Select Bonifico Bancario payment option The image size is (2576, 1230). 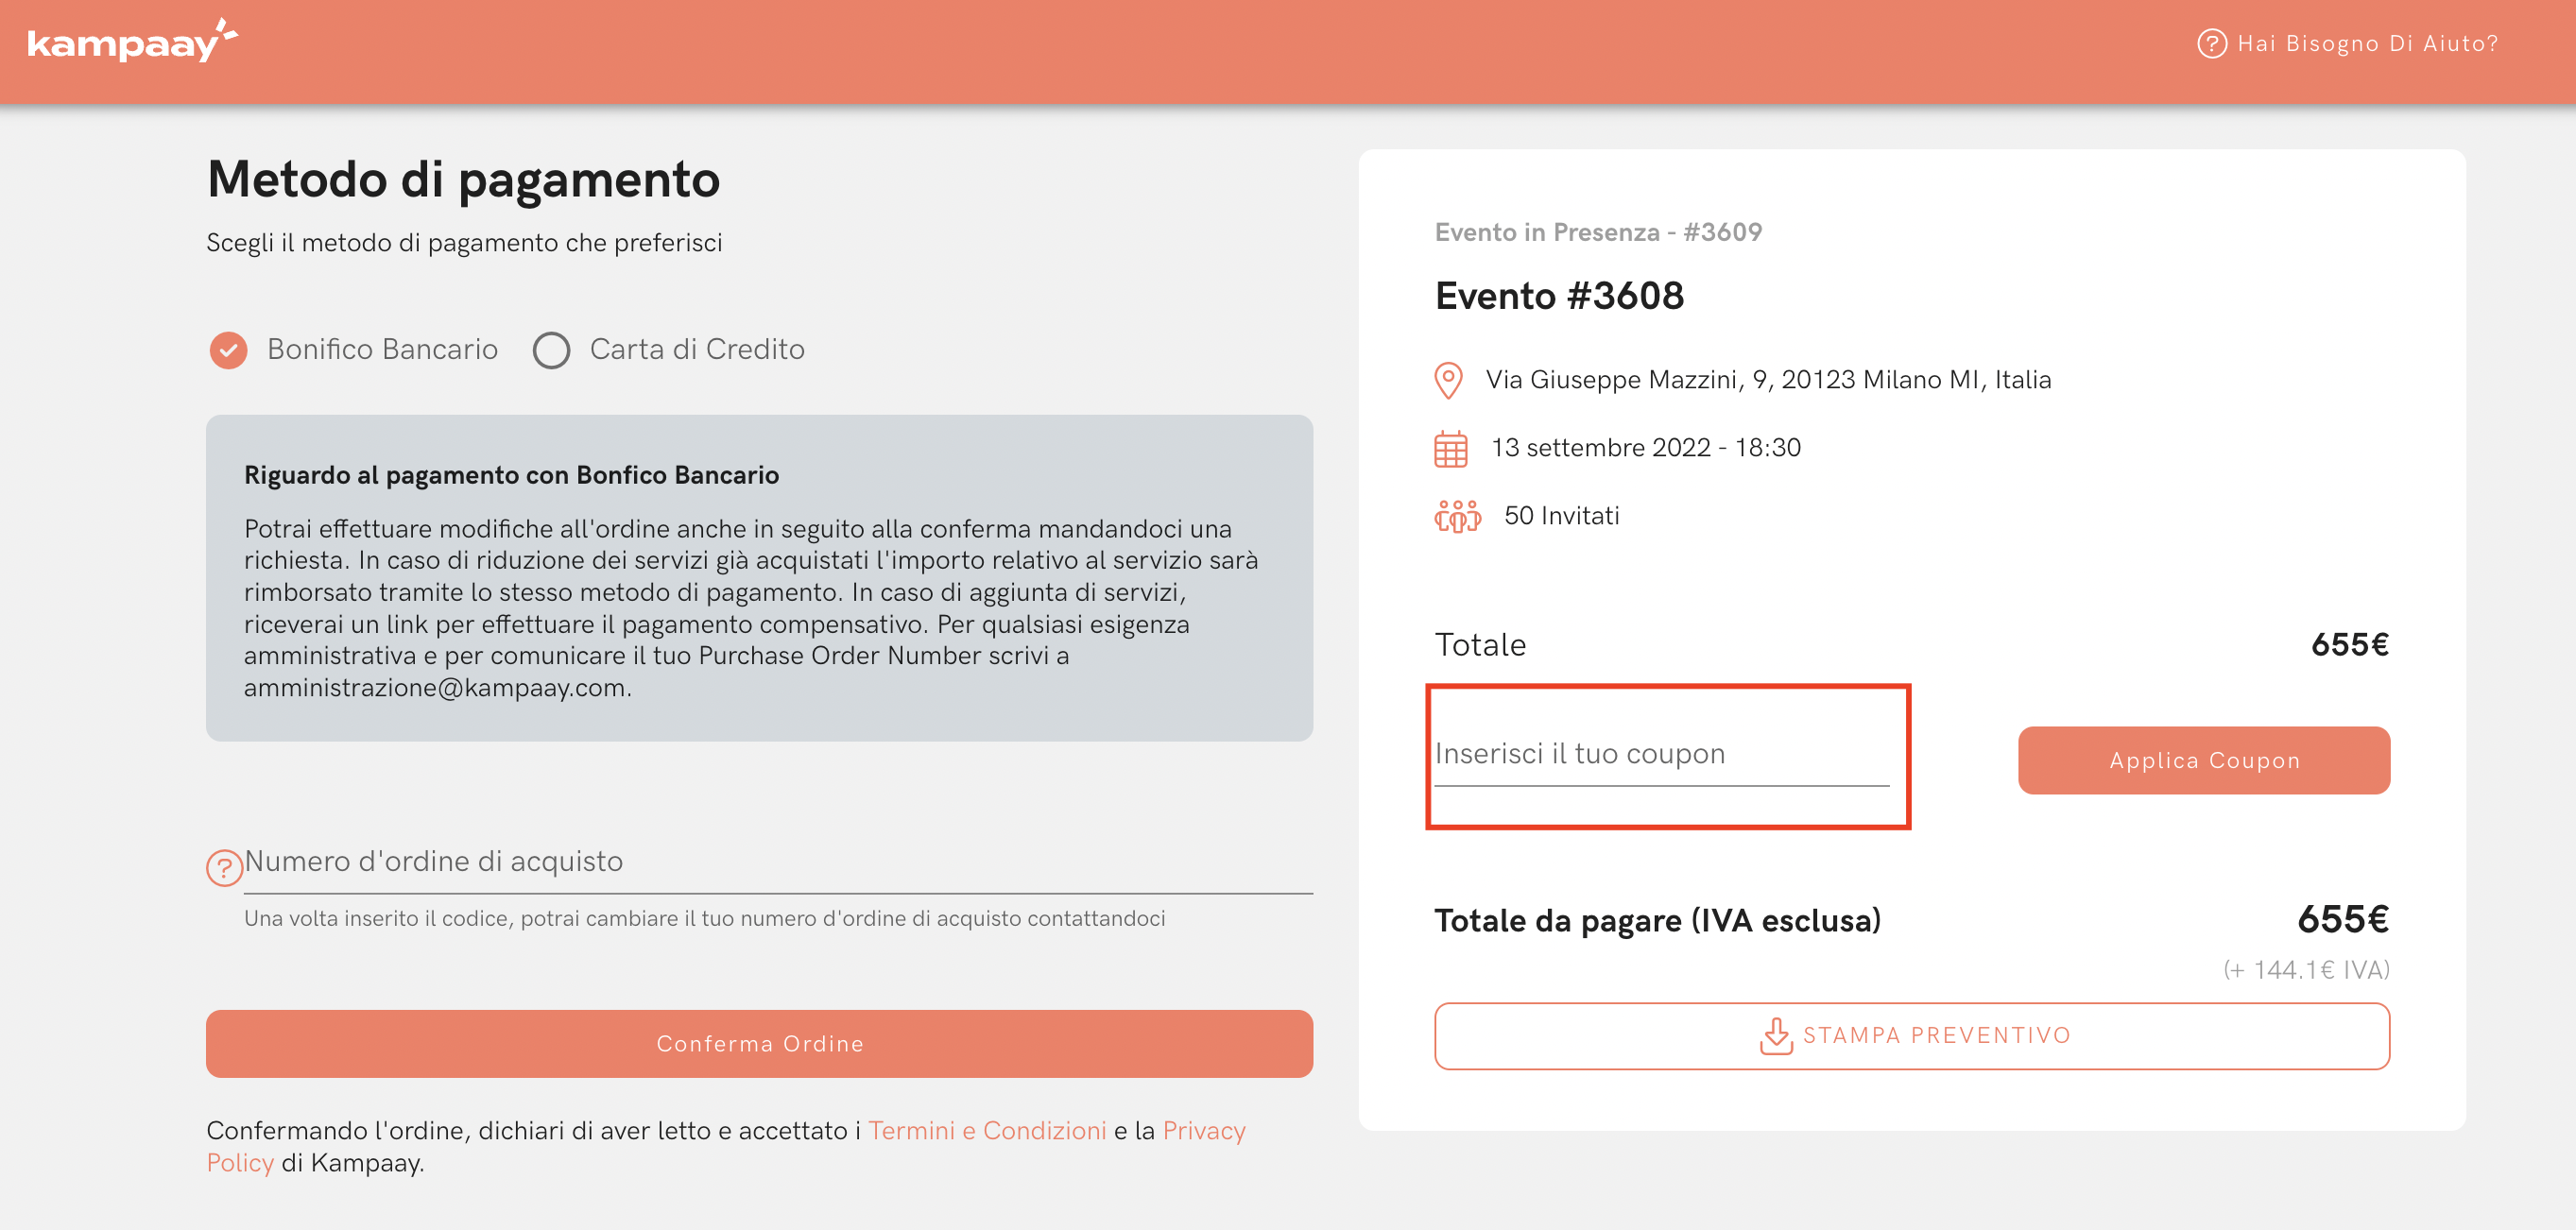[x=353, y=349]
